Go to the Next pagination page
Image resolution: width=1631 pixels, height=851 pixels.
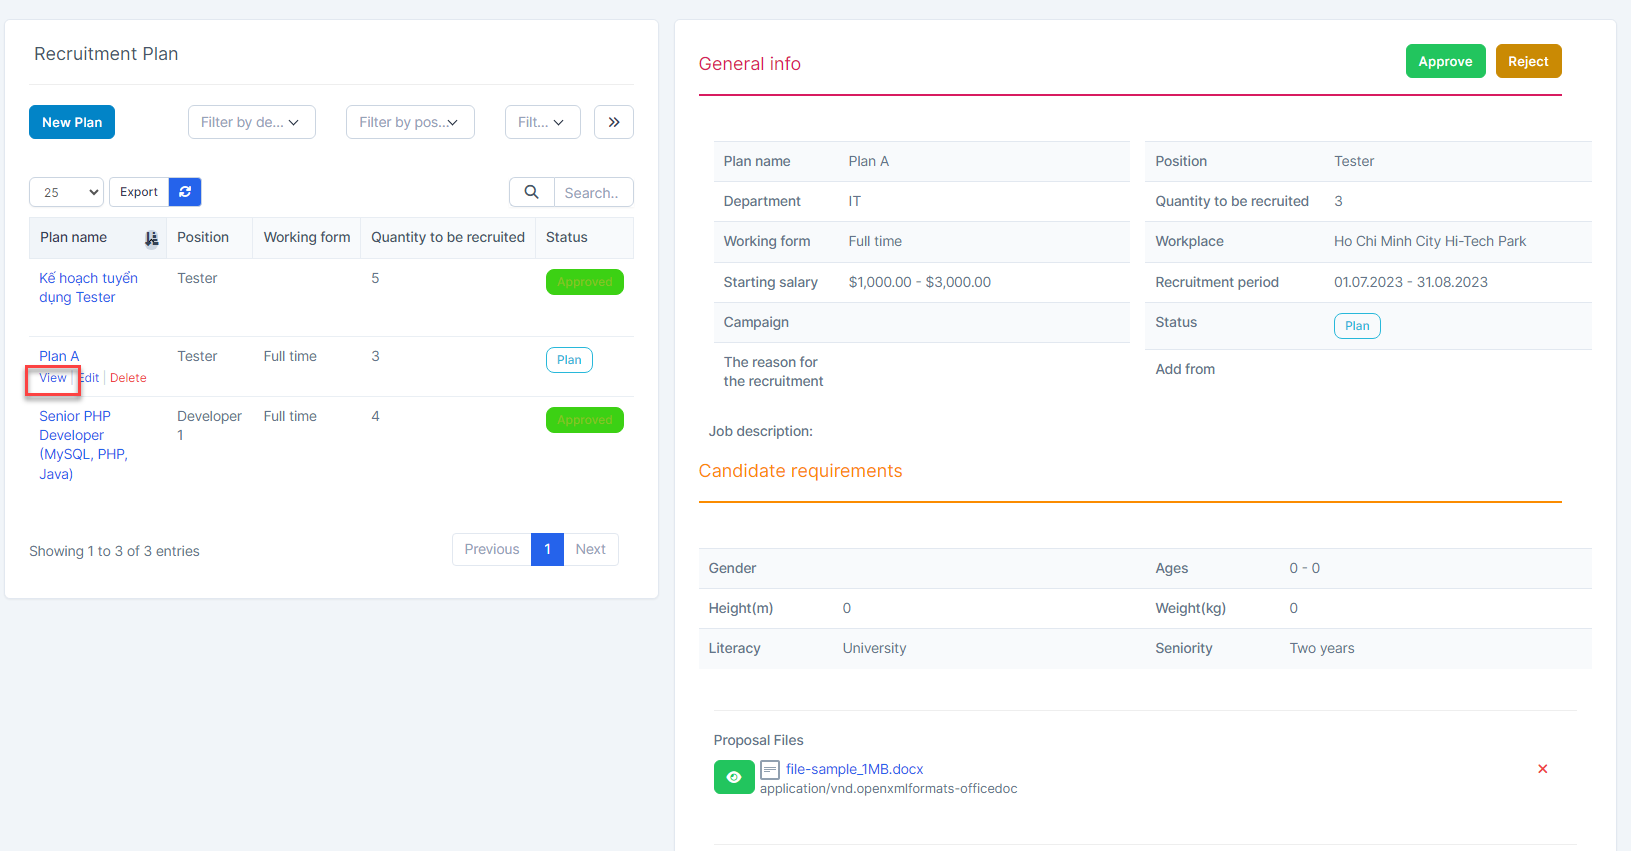click(x=590, y=549)
